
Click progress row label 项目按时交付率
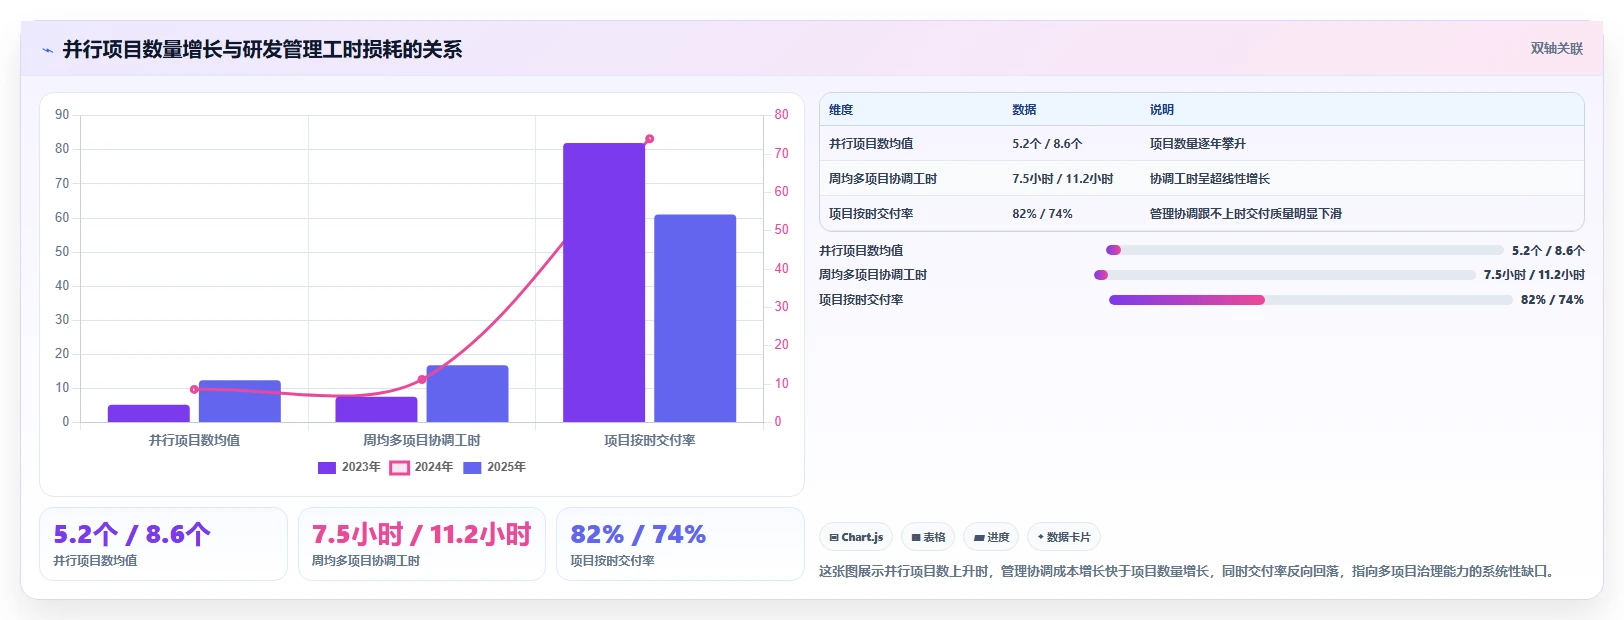coord(861,300)
